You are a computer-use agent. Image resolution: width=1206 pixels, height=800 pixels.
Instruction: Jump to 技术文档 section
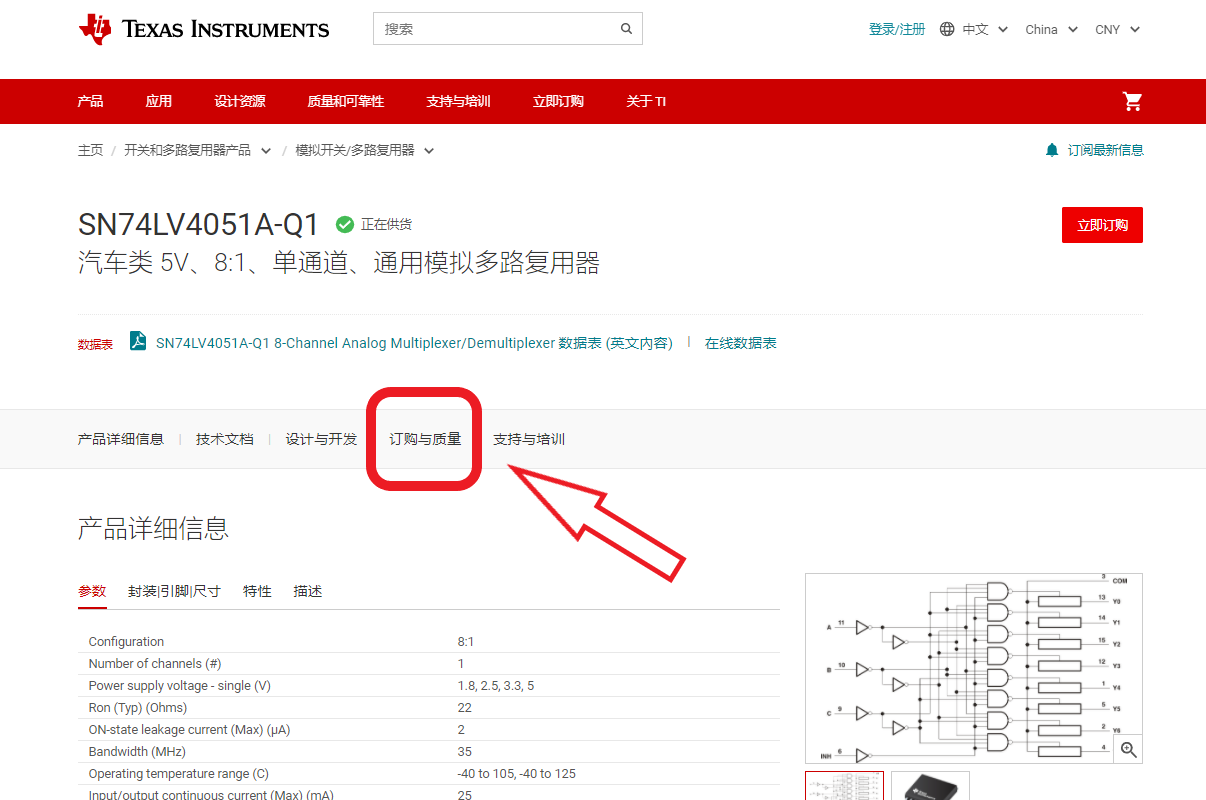225,439
